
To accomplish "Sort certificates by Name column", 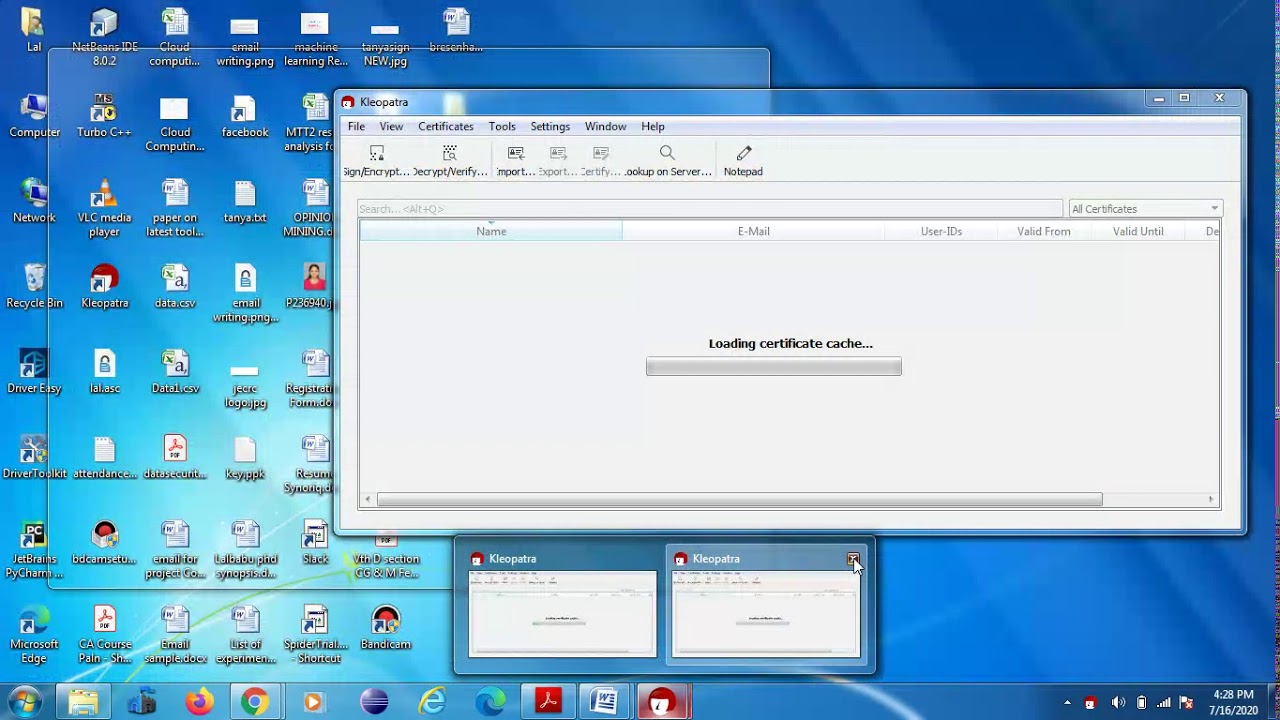I will point(491,231).
